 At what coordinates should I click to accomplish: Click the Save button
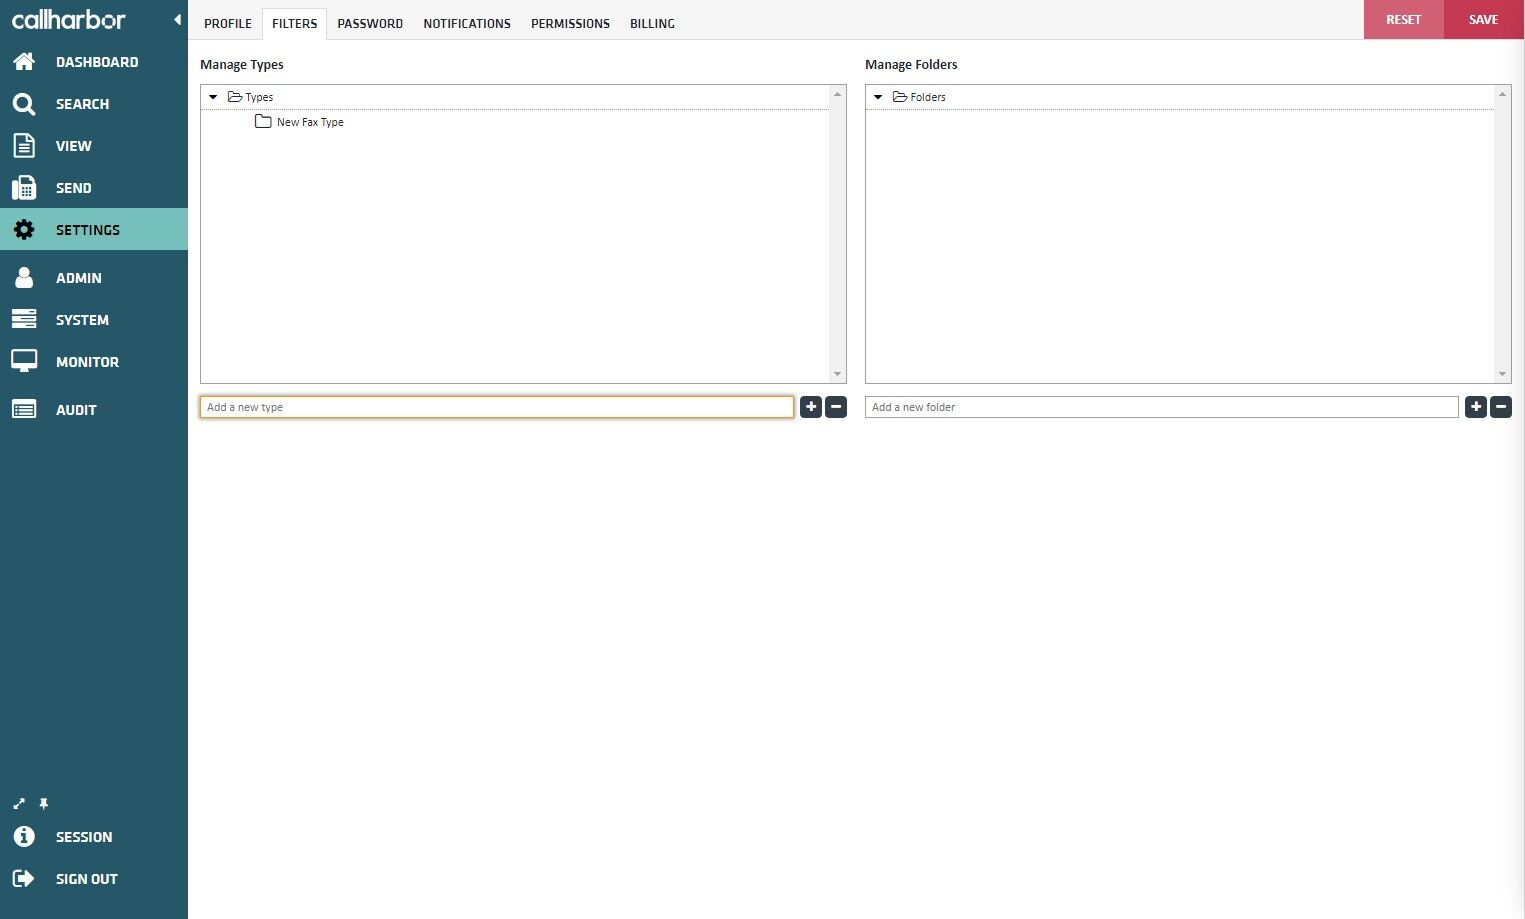point(1484,19)
